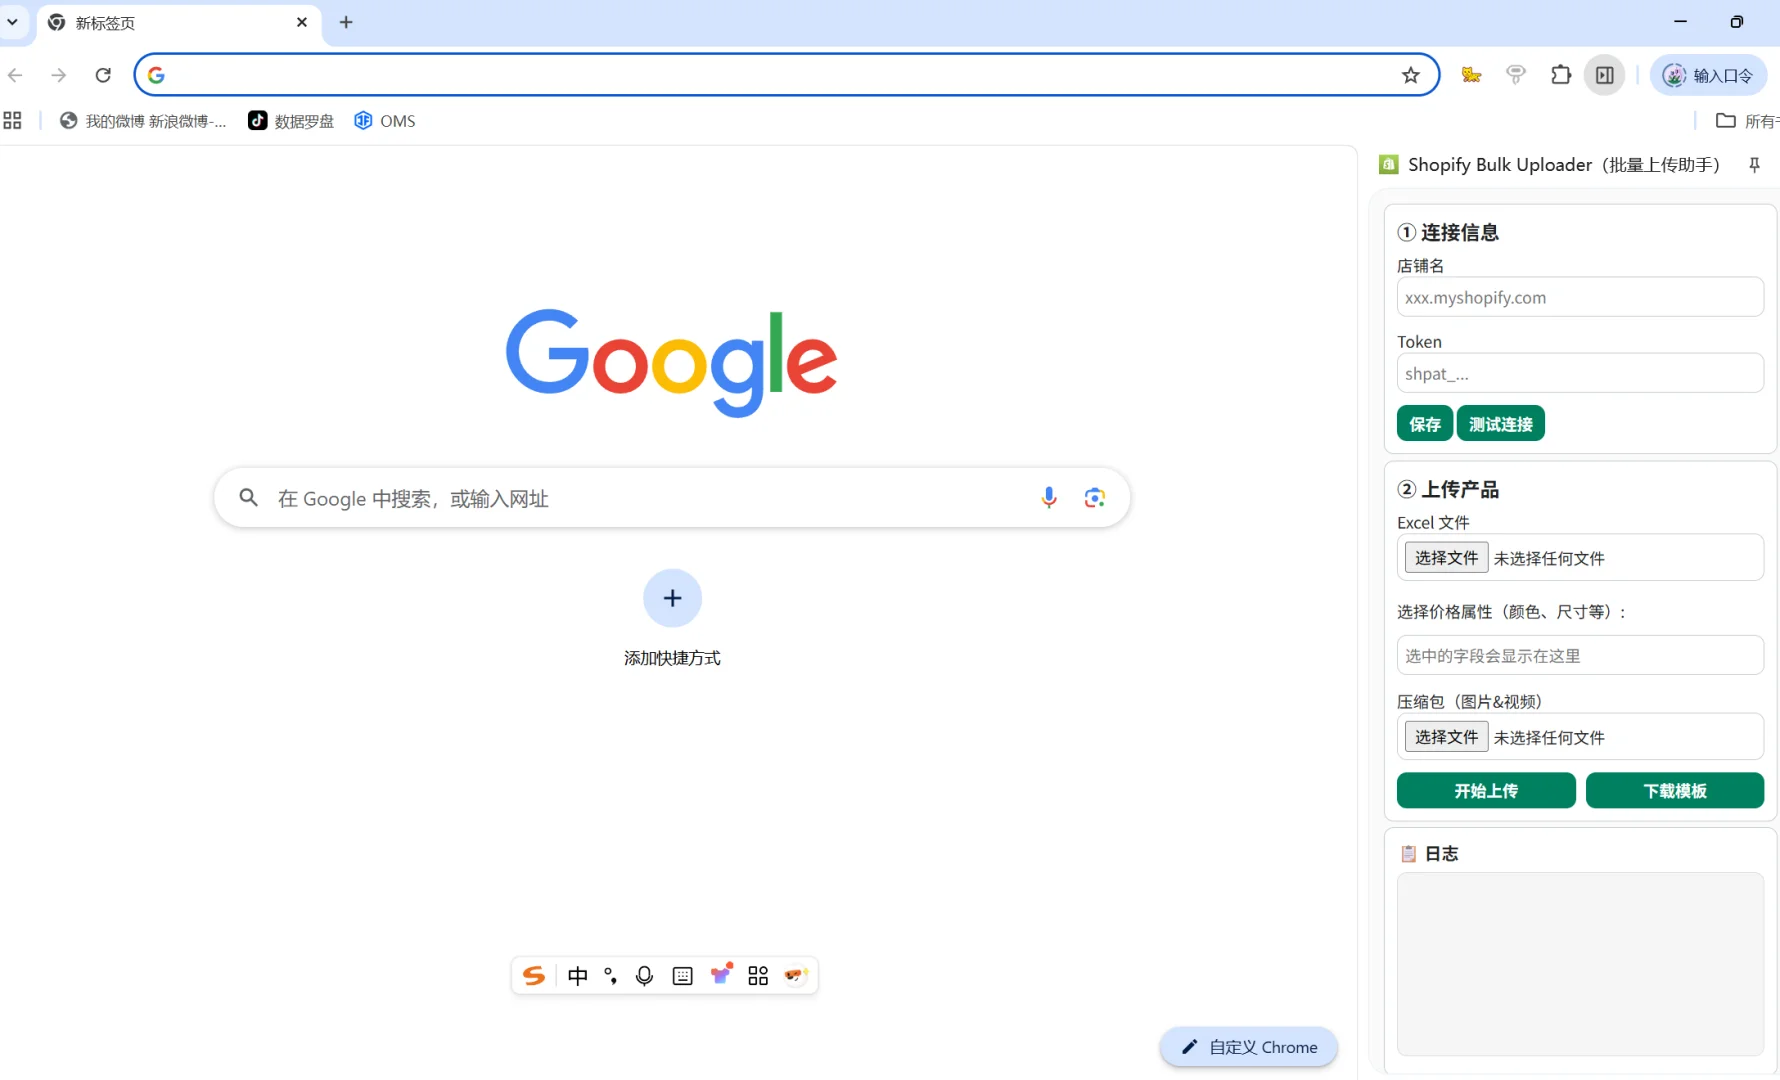This screenshot has height=1080, width=1780.
Task: Click 下载模板 to download the template
Action: tap(1675, 790)
